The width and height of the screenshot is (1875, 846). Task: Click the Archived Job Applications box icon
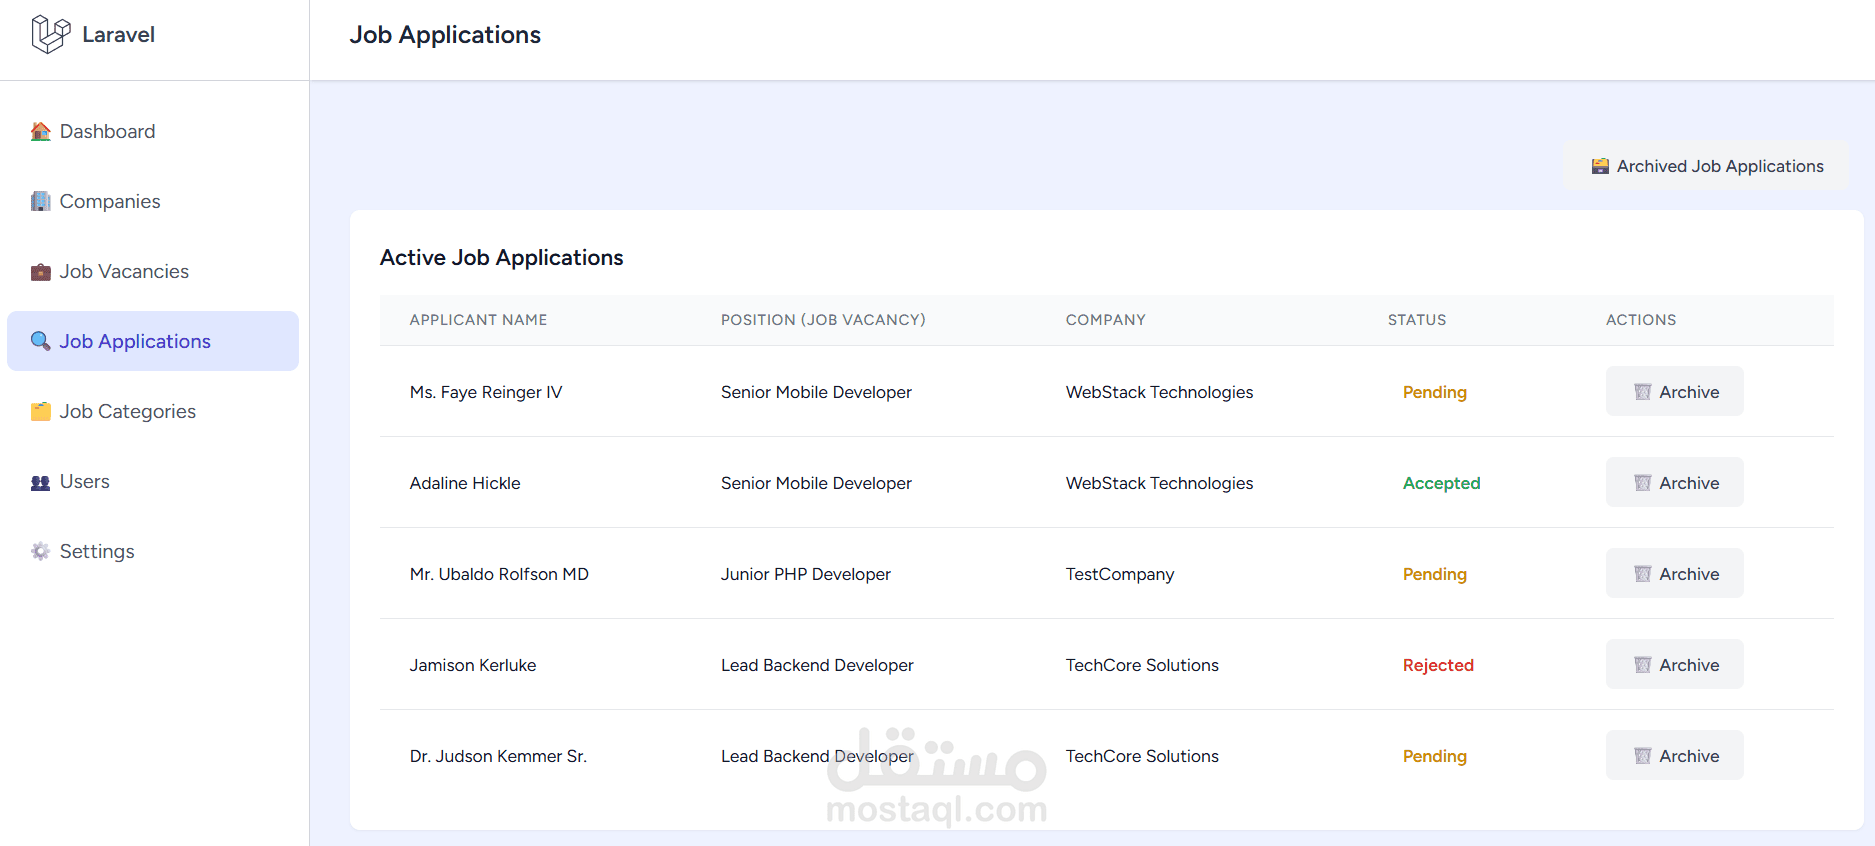(1600, 166)
